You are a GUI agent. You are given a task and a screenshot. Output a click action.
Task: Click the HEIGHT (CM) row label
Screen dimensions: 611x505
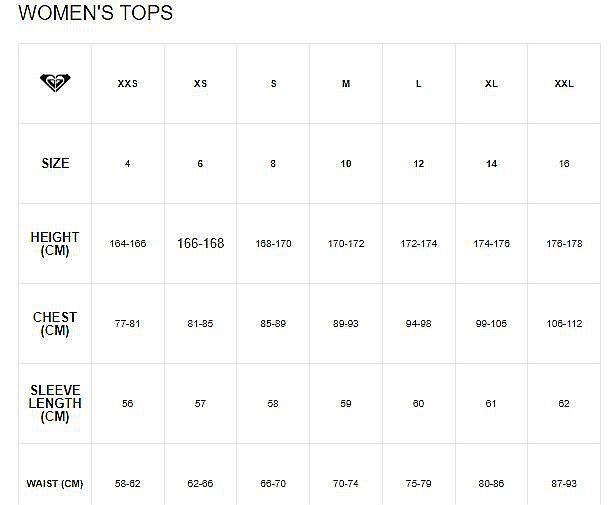pyautogui.click(x=55, y=244)
